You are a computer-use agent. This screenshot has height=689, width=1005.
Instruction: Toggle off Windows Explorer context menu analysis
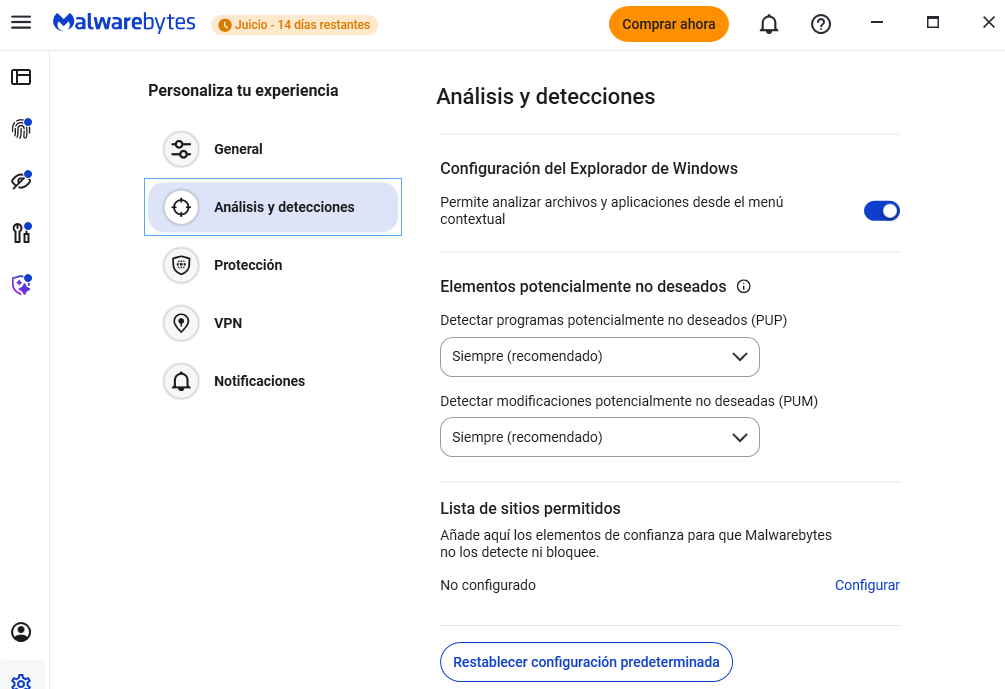[x=881, y=210]
